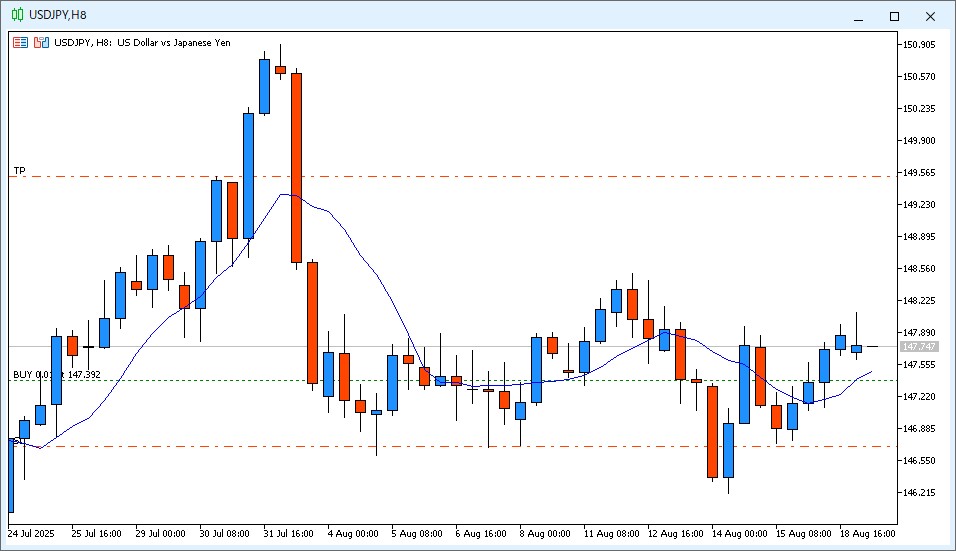Click the 150.905 price scale label
Image resolution: width=956 pixels, height=551 pixels.
pos(918,45)
